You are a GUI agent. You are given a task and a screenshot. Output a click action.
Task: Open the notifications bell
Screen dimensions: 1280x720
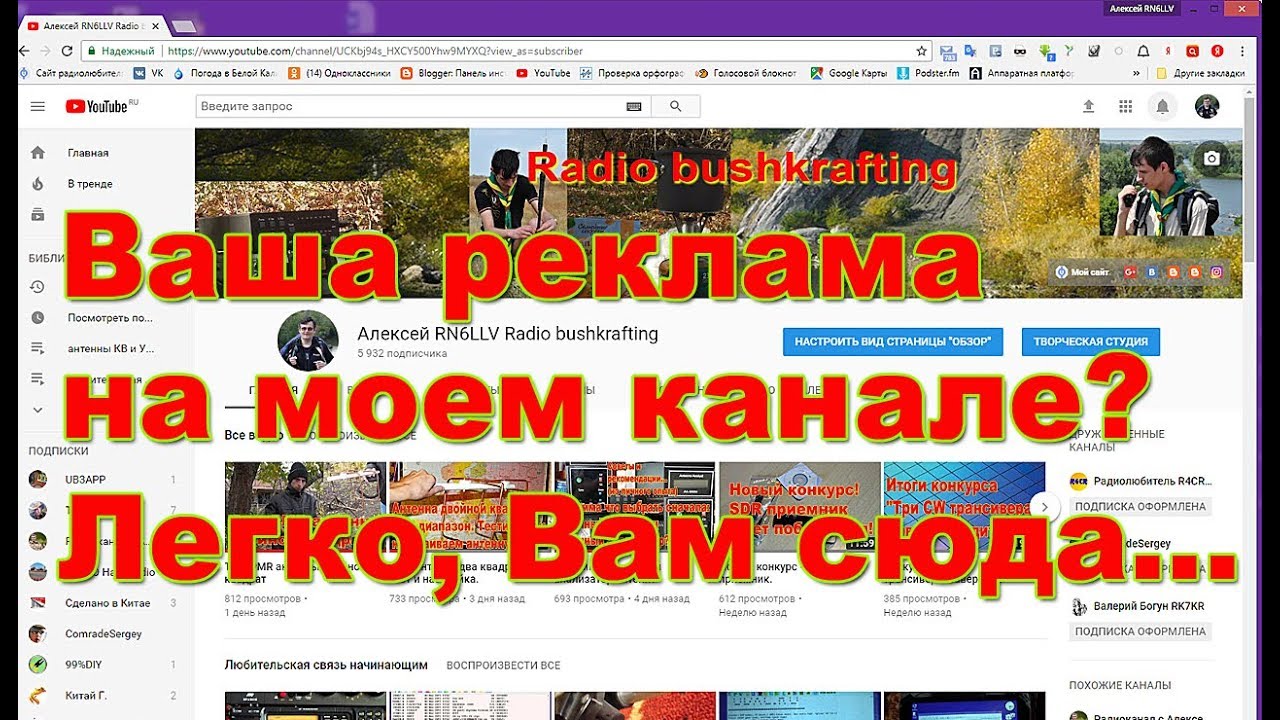(x=1162, y=106)
